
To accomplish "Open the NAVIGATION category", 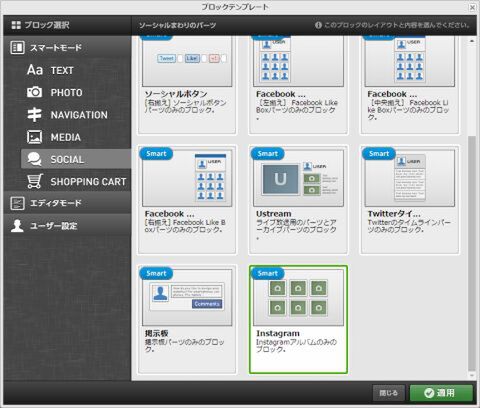I will pyautogui.click(x=76, y=114).
